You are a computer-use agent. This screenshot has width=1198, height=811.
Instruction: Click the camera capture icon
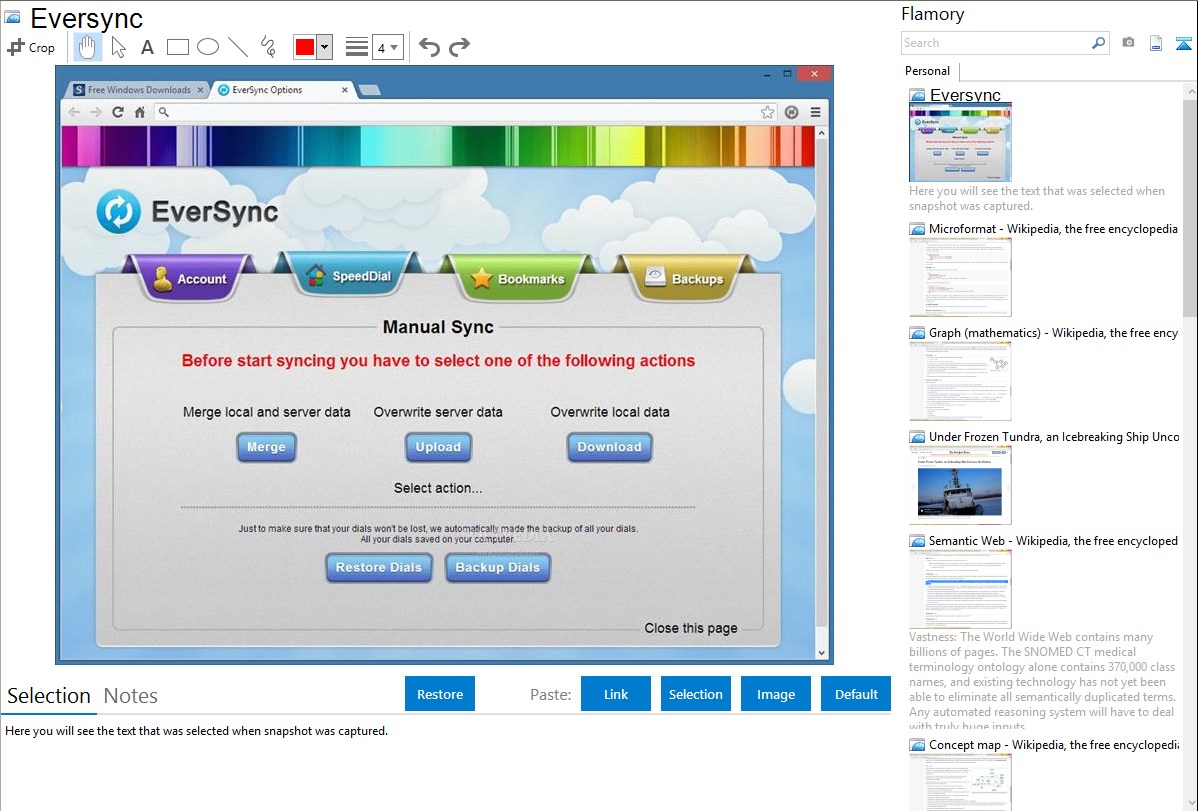point(1128,43)
